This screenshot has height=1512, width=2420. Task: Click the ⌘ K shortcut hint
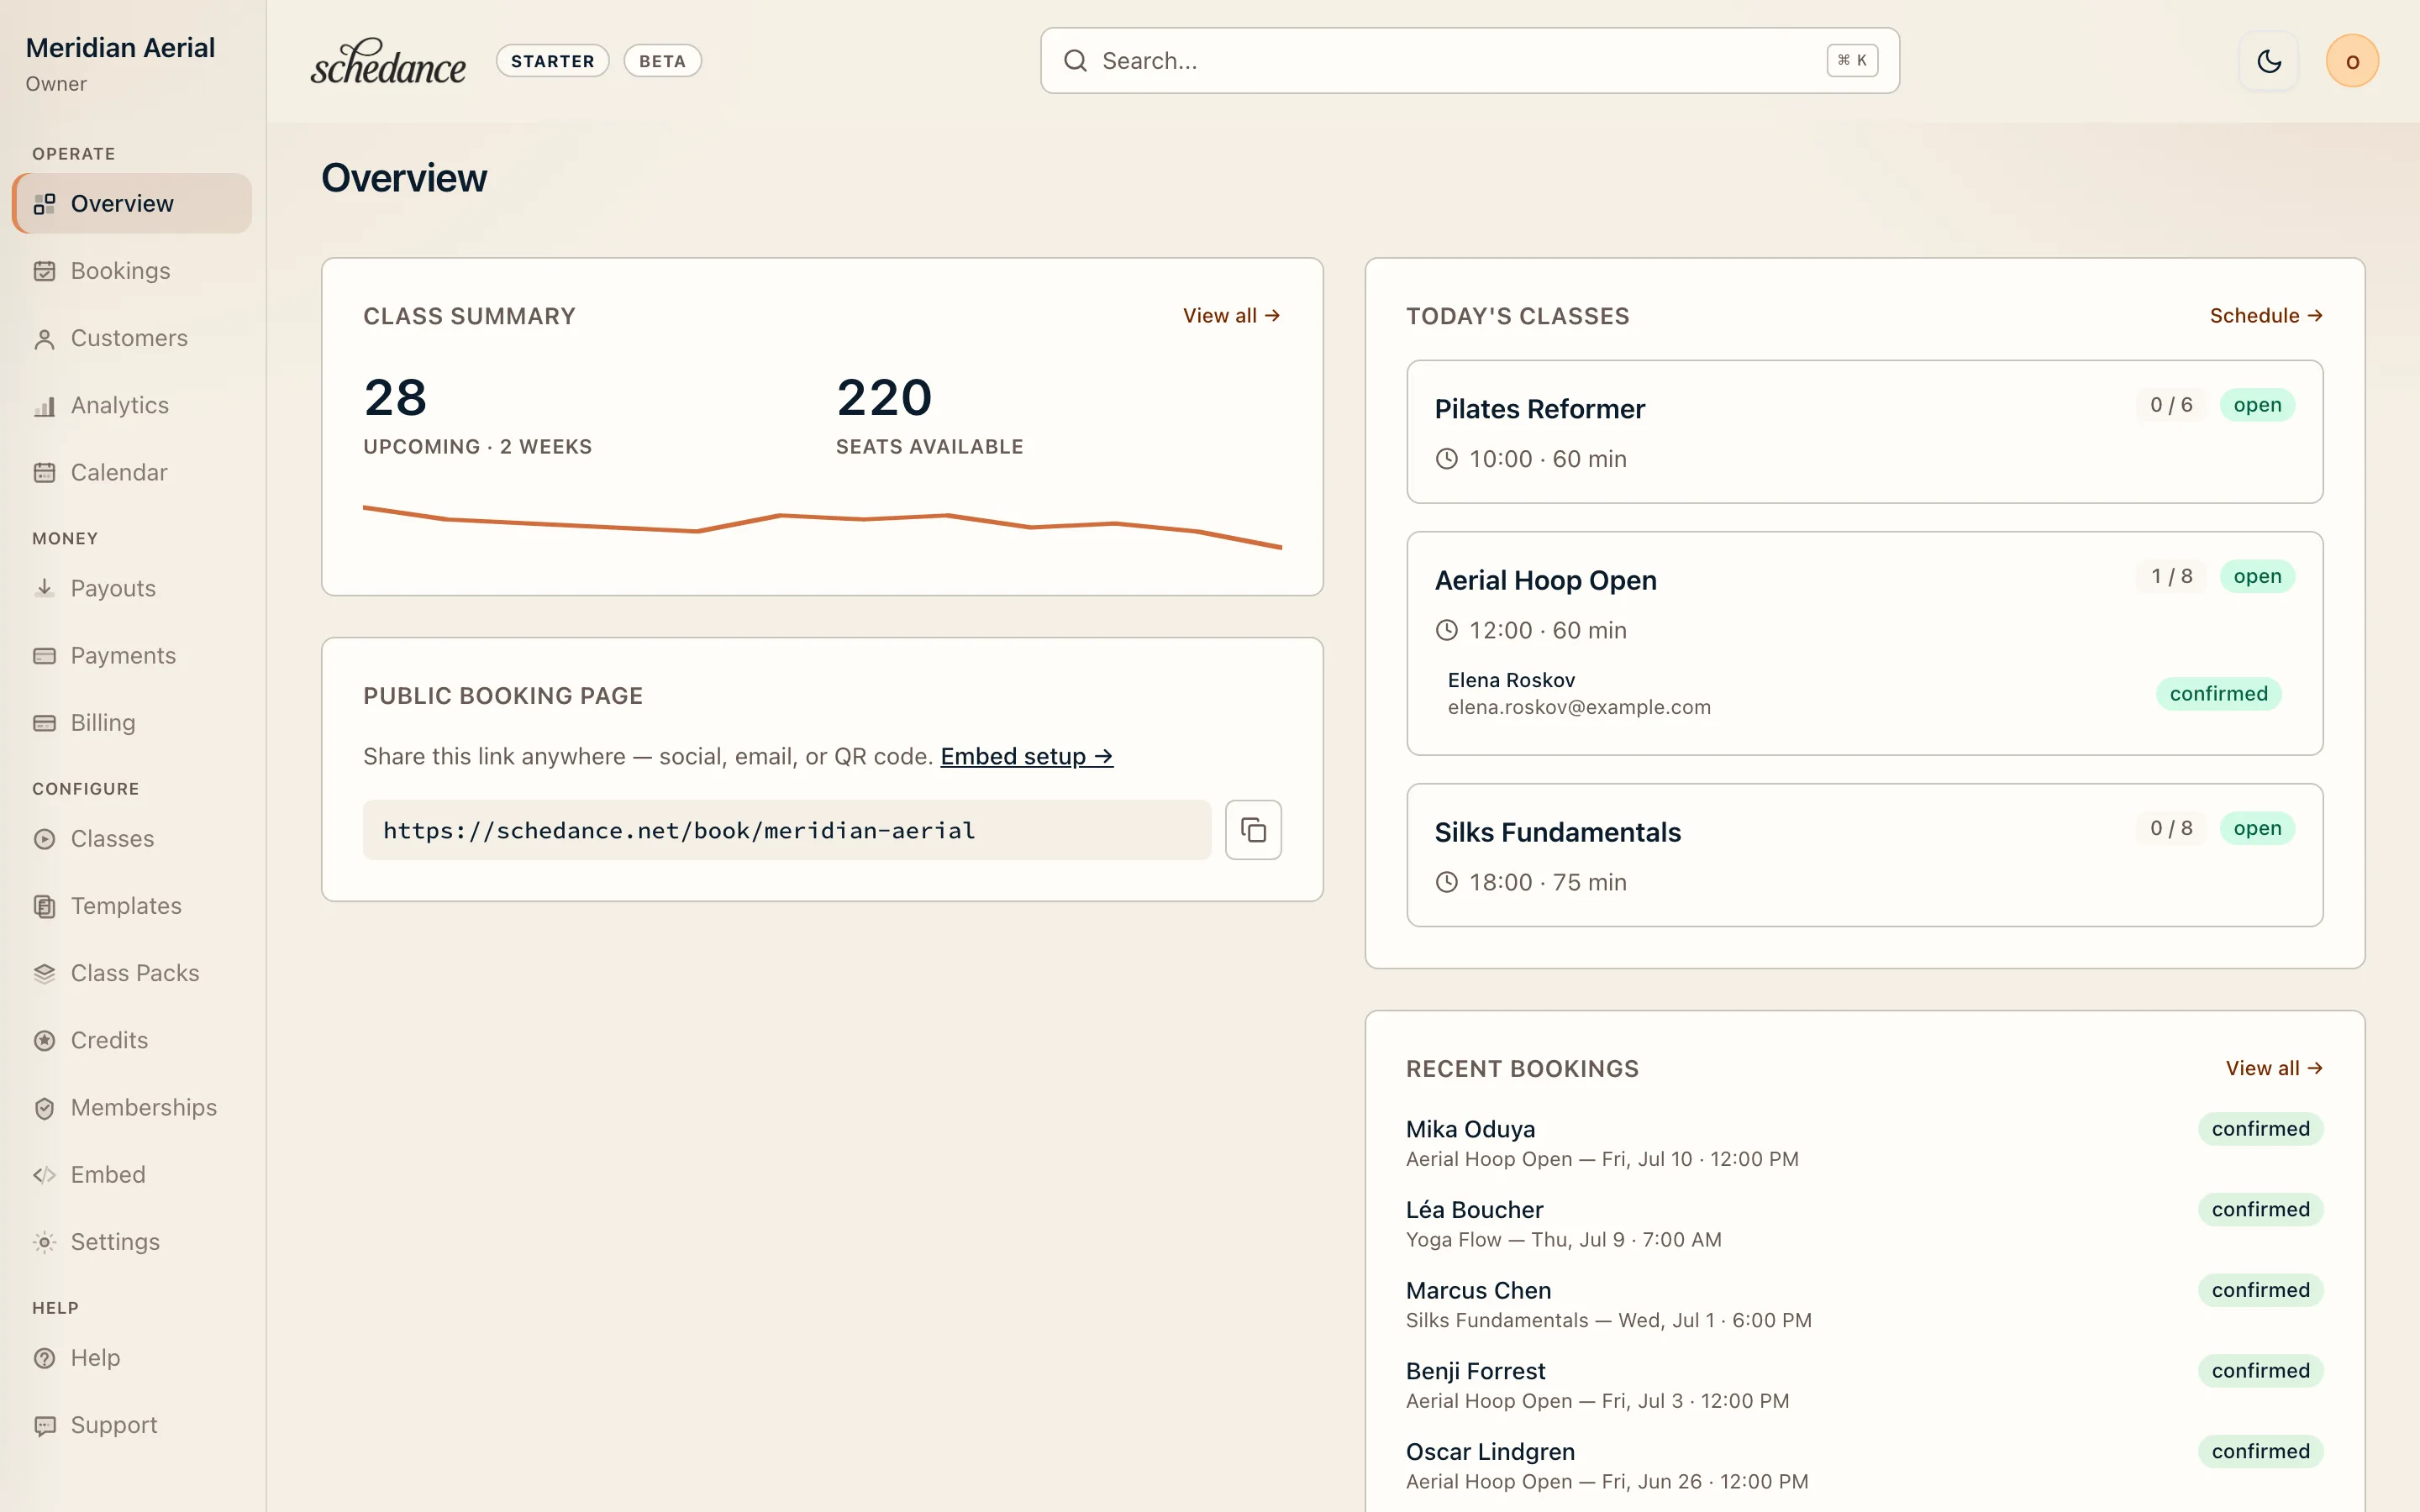(x=1852, y=60)
